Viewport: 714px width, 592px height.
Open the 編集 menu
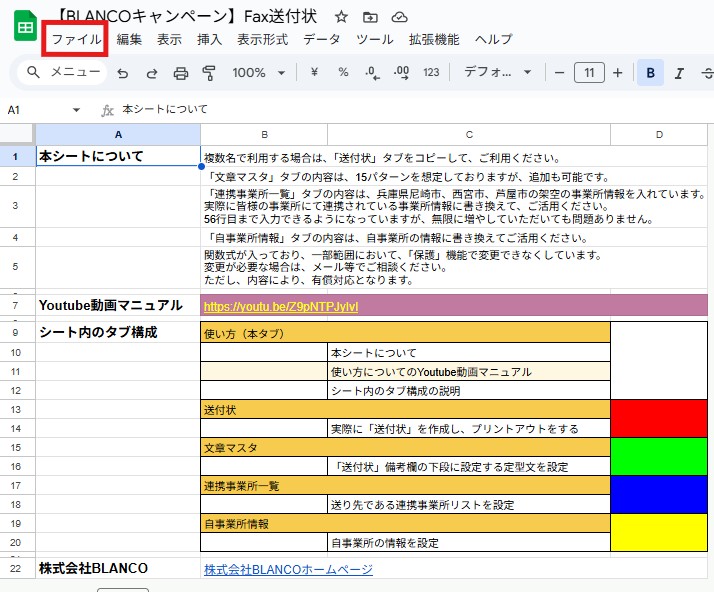point(129,40)
